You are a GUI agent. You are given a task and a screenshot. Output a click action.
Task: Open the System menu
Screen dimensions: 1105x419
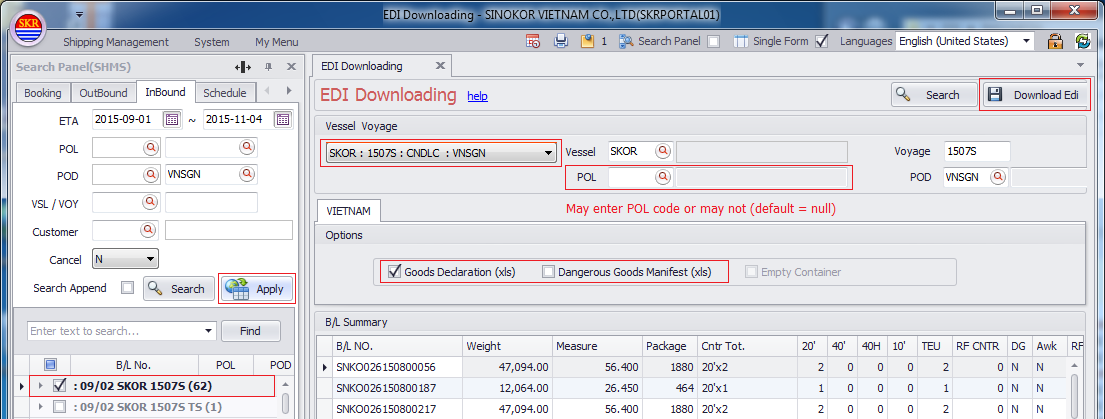[x=211, y=42]
